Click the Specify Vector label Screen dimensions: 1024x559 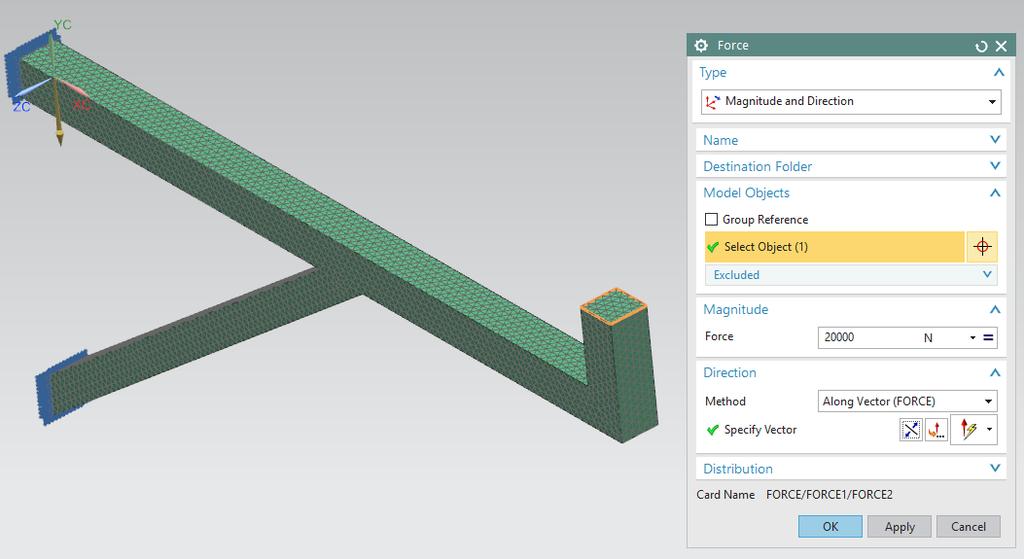tap(760, 430)
